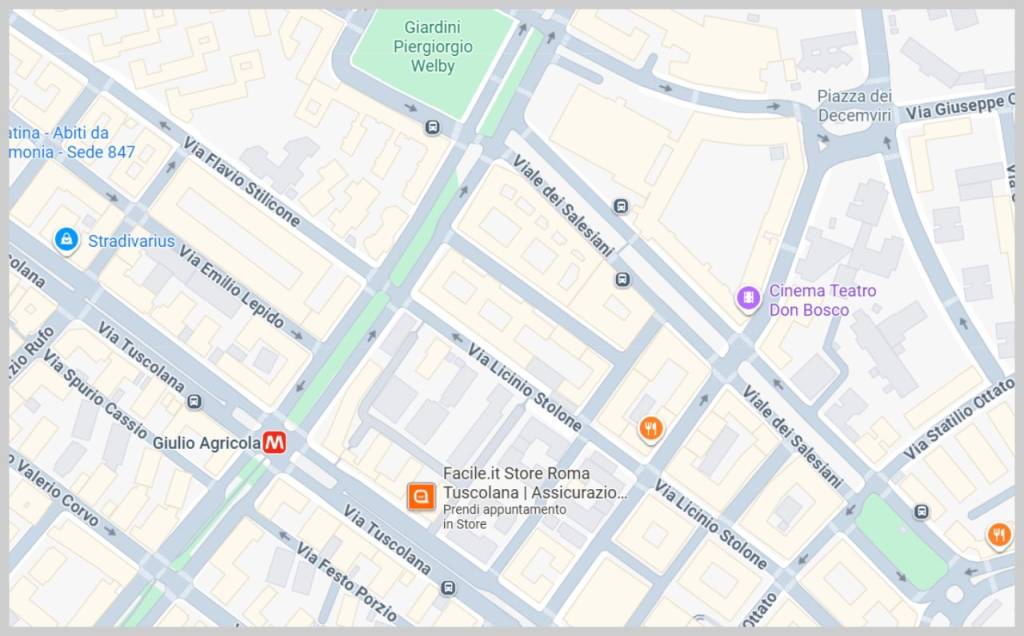Select the bus stop by the park near Via Statilio Ottato

(921, 511)
